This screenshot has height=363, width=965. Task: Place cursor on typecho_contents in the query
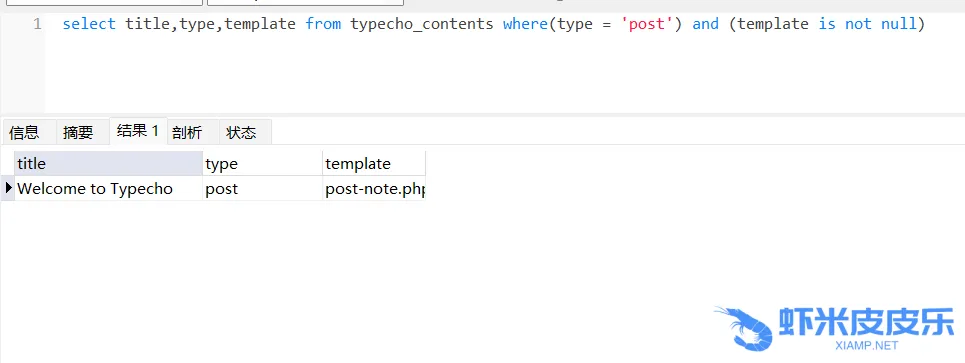422,25
